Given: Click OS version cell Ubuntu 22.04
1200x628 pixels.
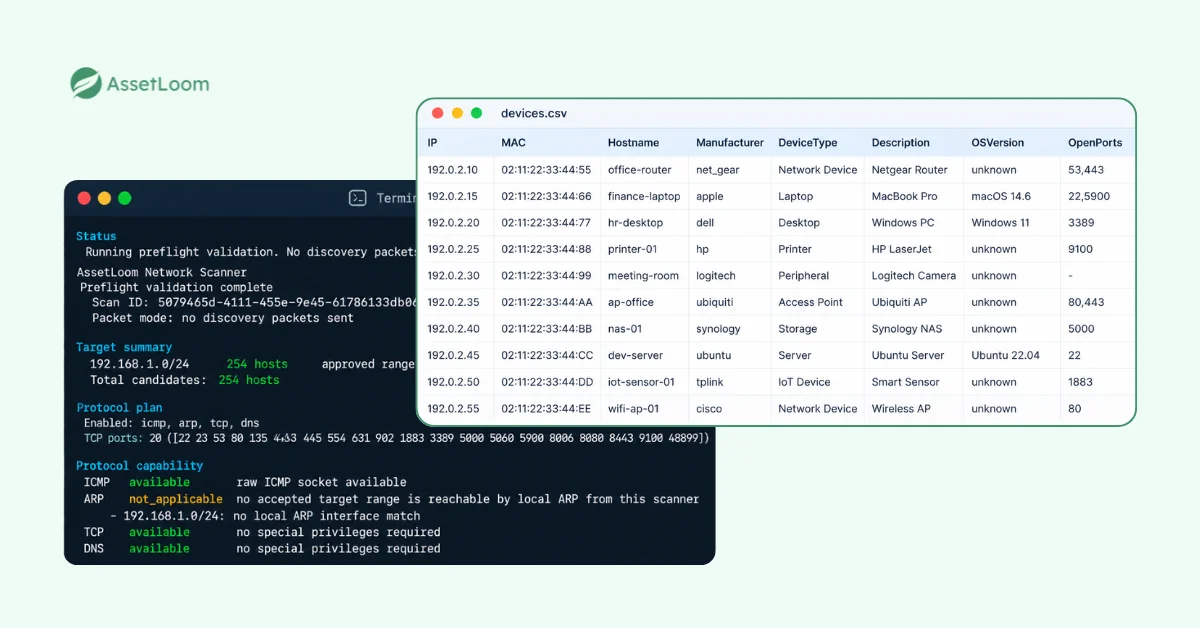Looking at the screenshot, I should pyautogui.click(x=1005, y=355).
